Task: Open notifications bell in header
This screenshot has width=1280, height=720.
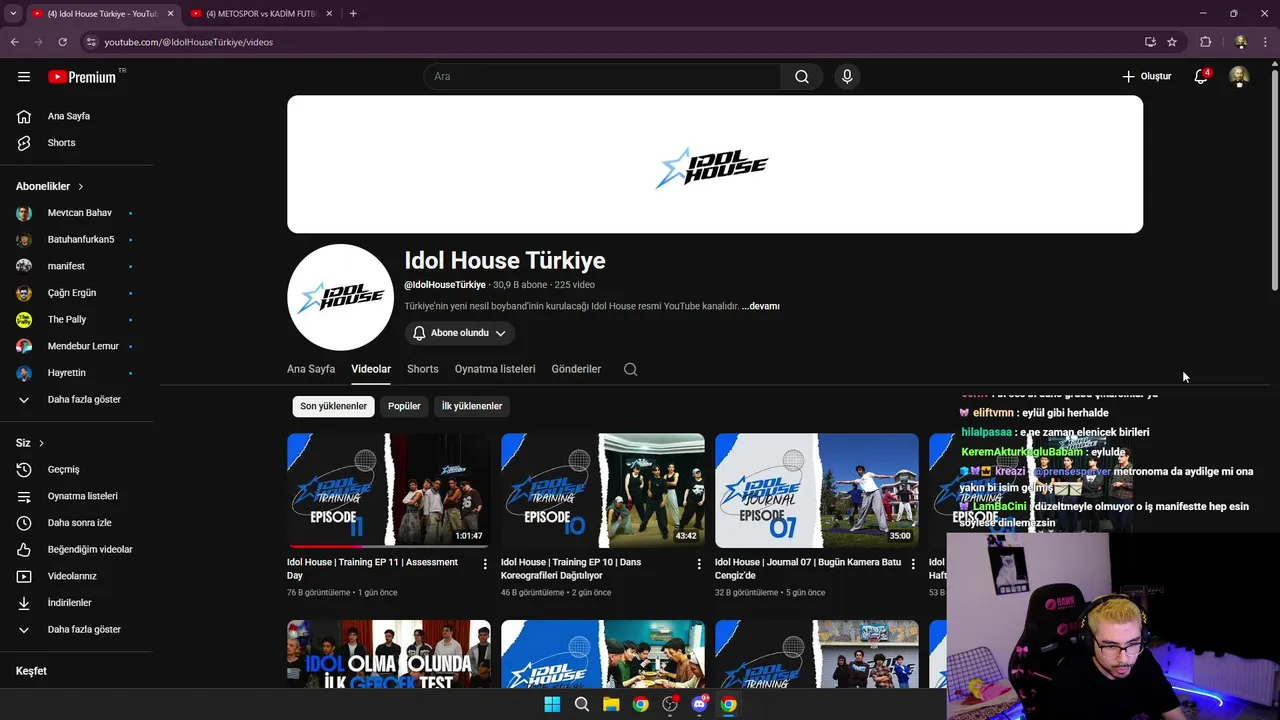Action: (1201, 76)
